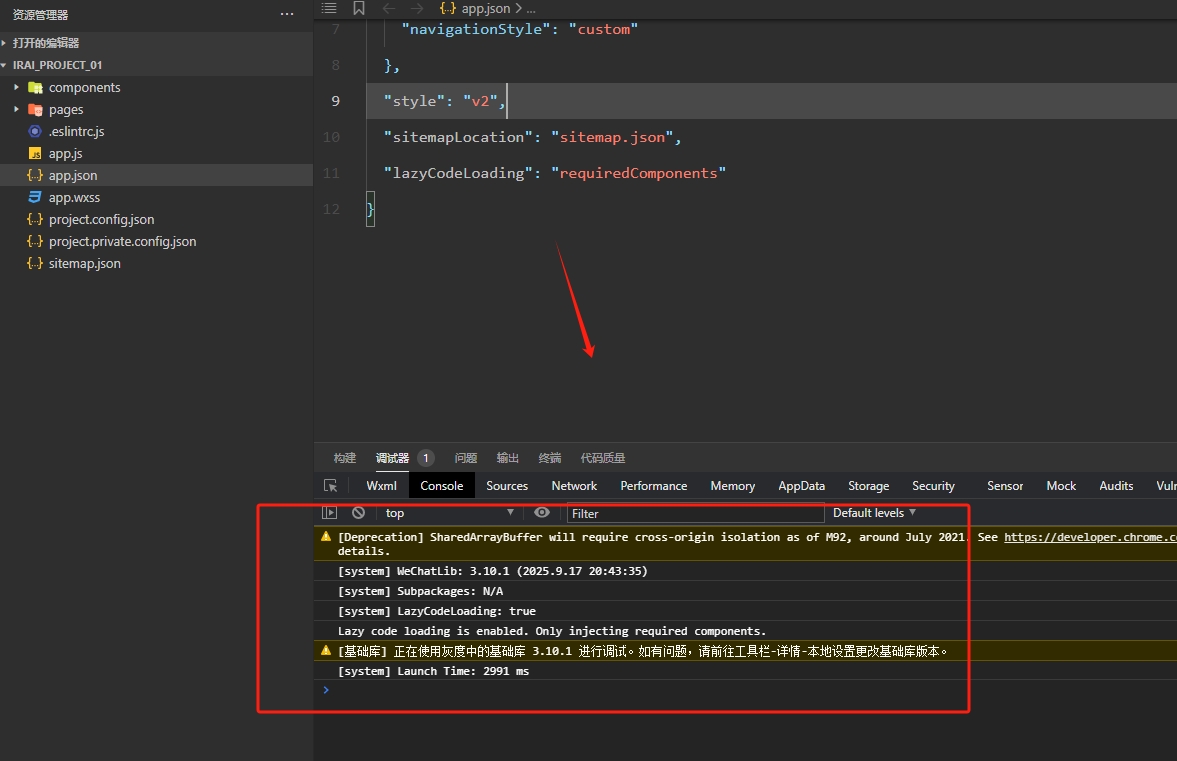
Task: Expand the pages folder
Action: (x=66, y=110)
